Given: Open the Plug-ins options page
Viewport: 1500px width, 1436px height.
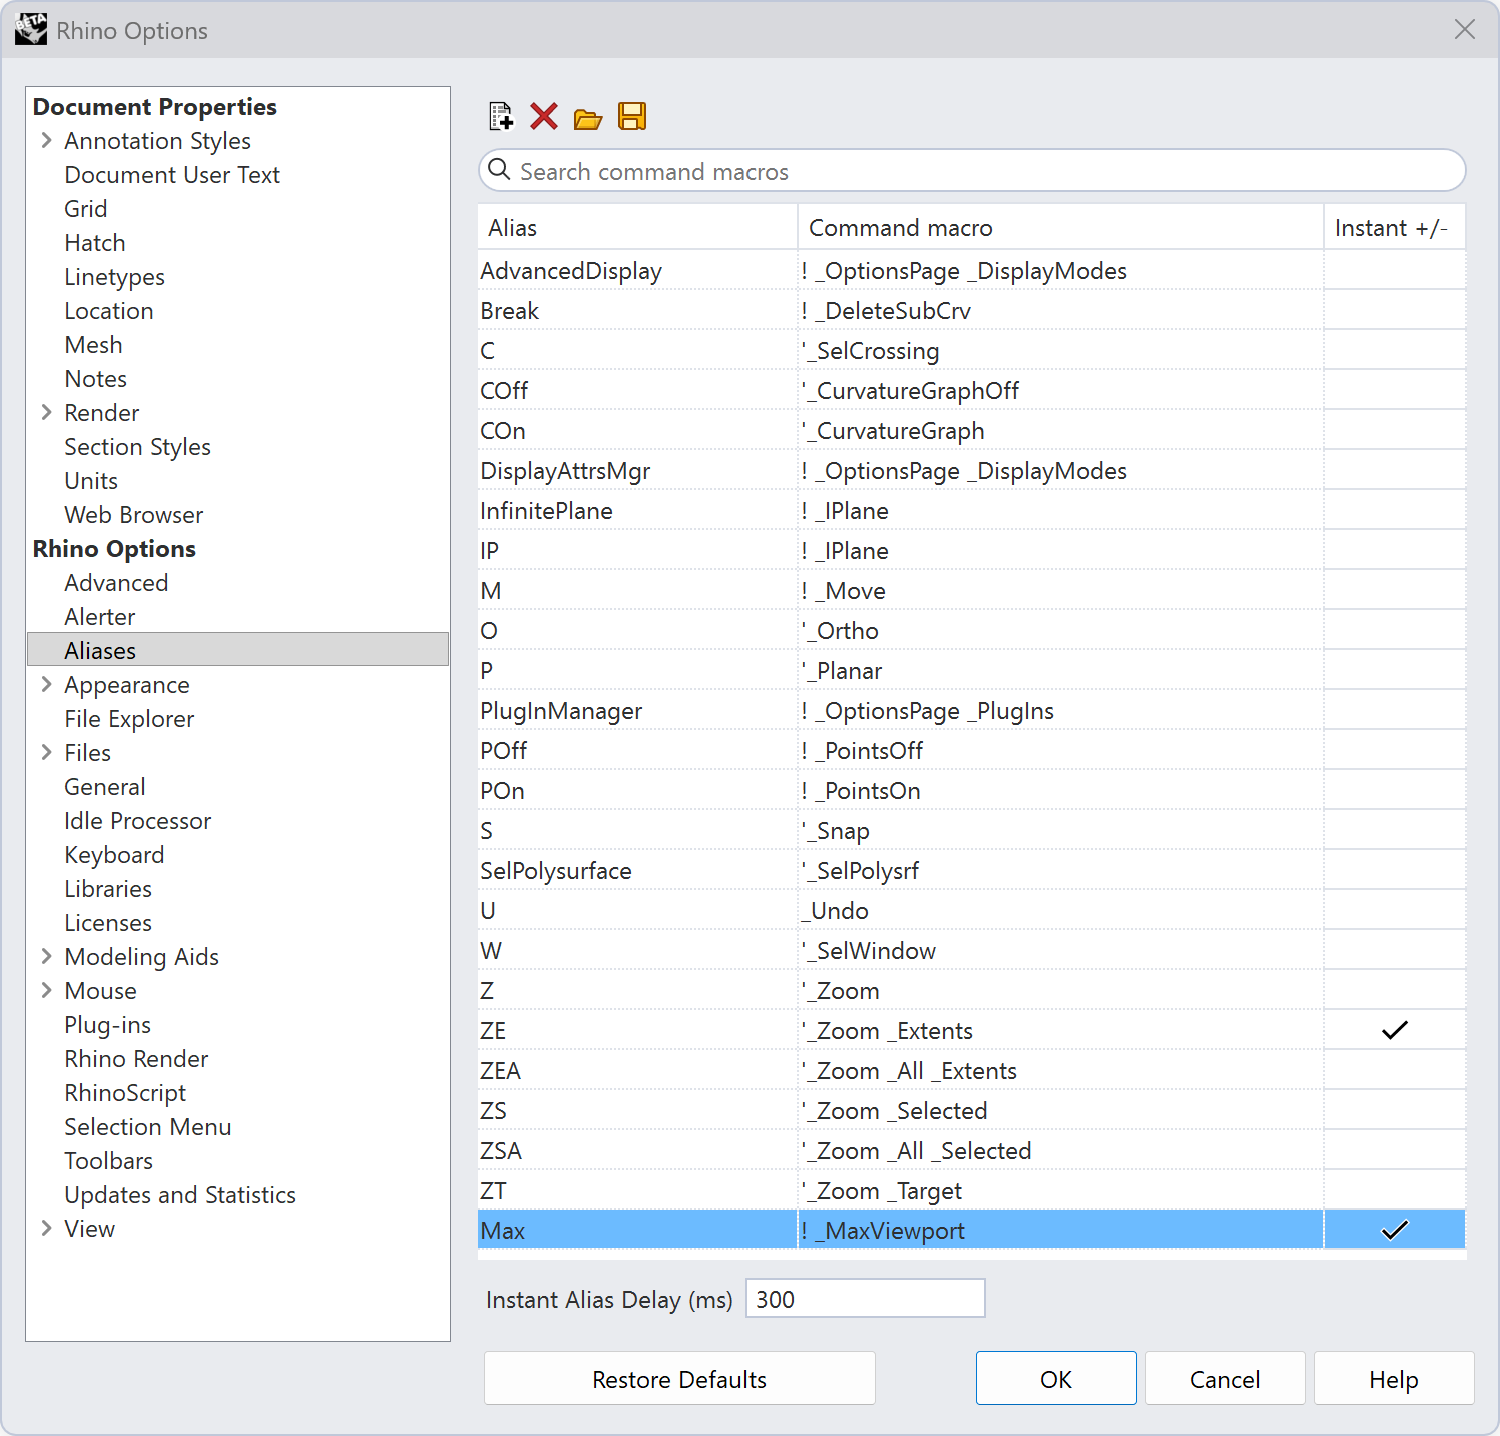Looking at the screenshot, I should tap(107, 1025).
